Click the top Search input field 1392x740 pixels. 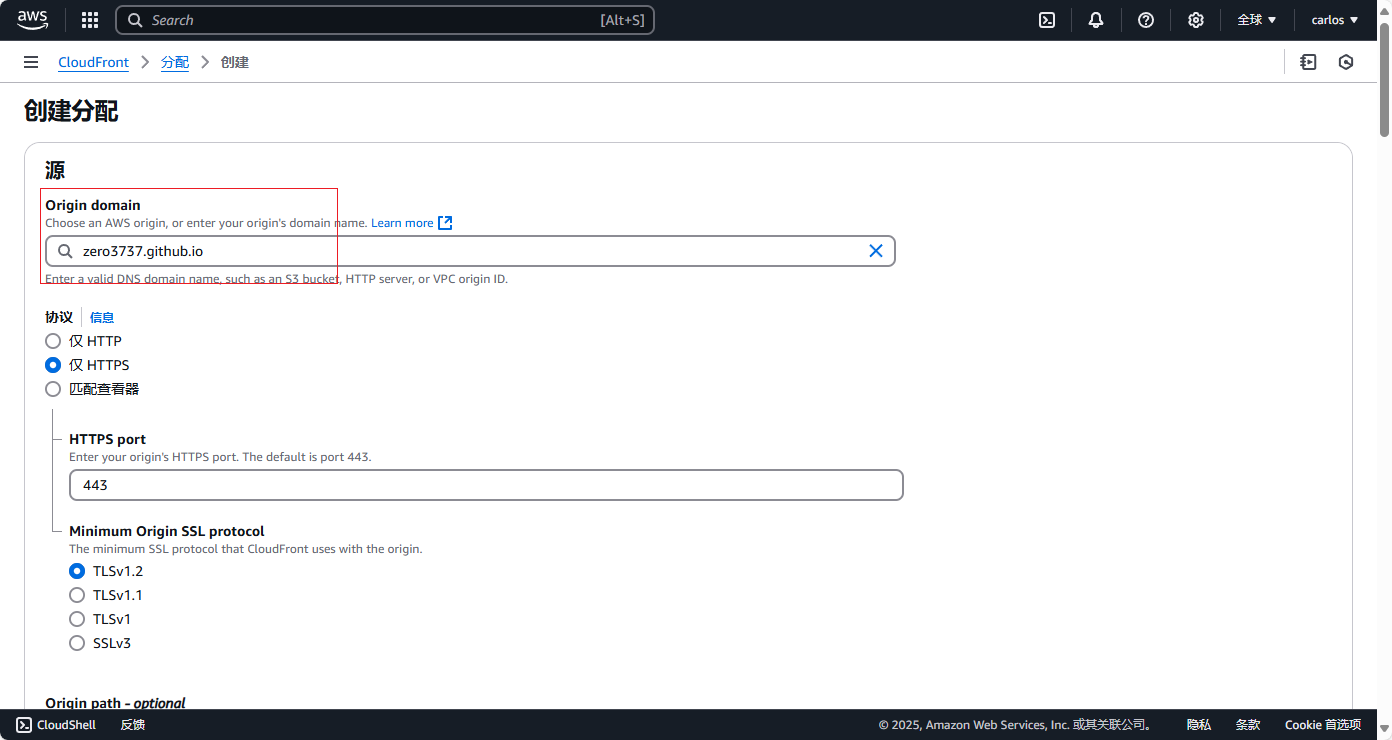(x=385, y=20)
